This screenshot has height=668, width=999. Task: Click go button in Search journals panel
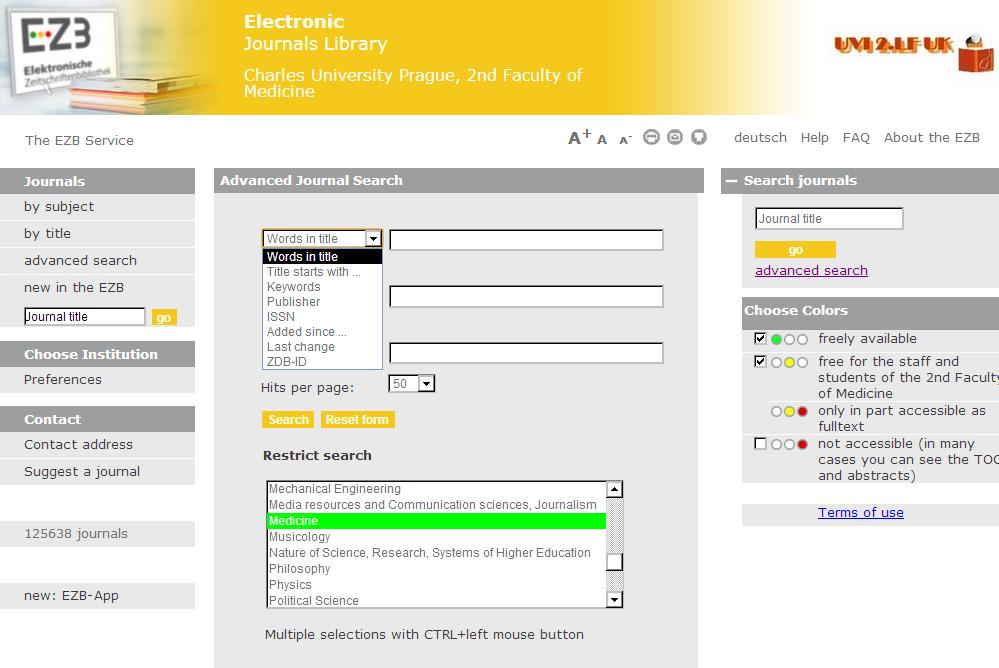[795, 250]
